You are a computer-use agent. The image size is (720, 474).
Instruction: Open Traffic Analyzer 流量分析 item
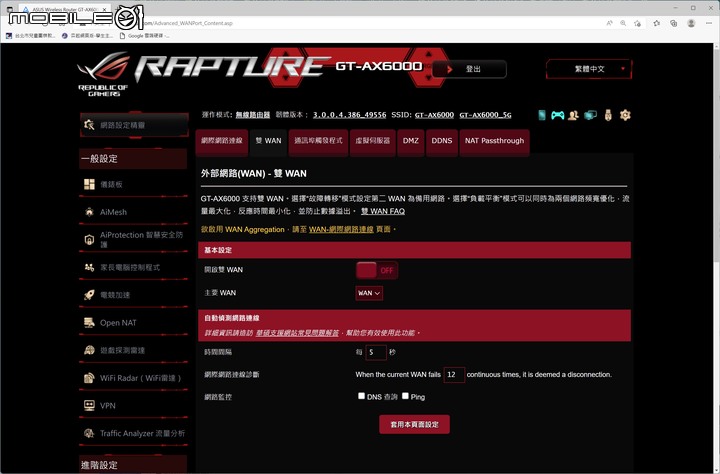(x=133, y=433)
